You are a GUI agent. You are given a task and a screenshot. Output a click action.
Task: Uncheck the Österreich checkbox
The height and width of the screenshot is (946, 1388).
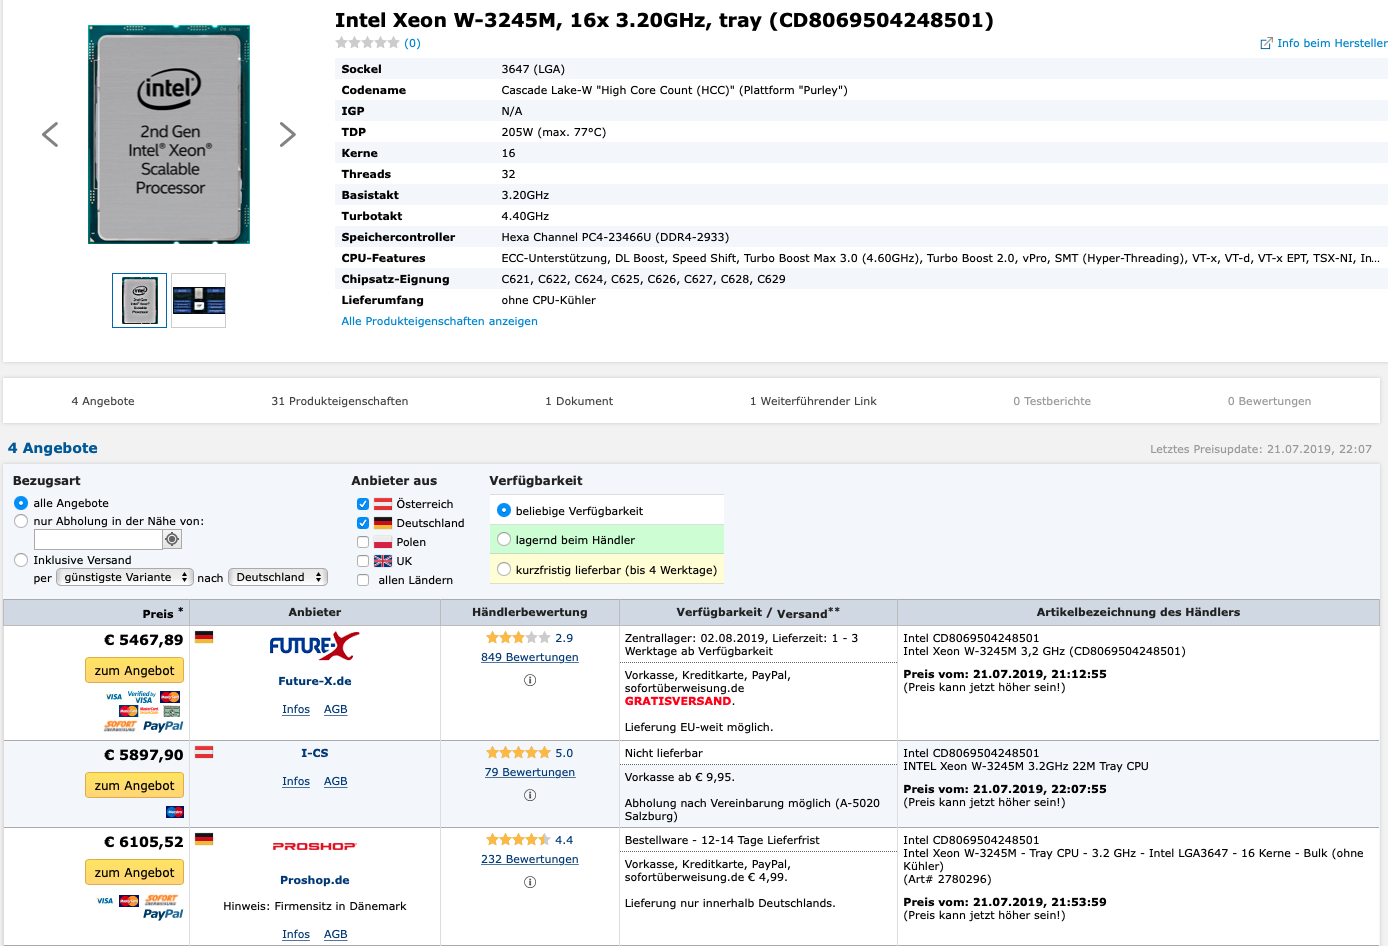[363, 504]
